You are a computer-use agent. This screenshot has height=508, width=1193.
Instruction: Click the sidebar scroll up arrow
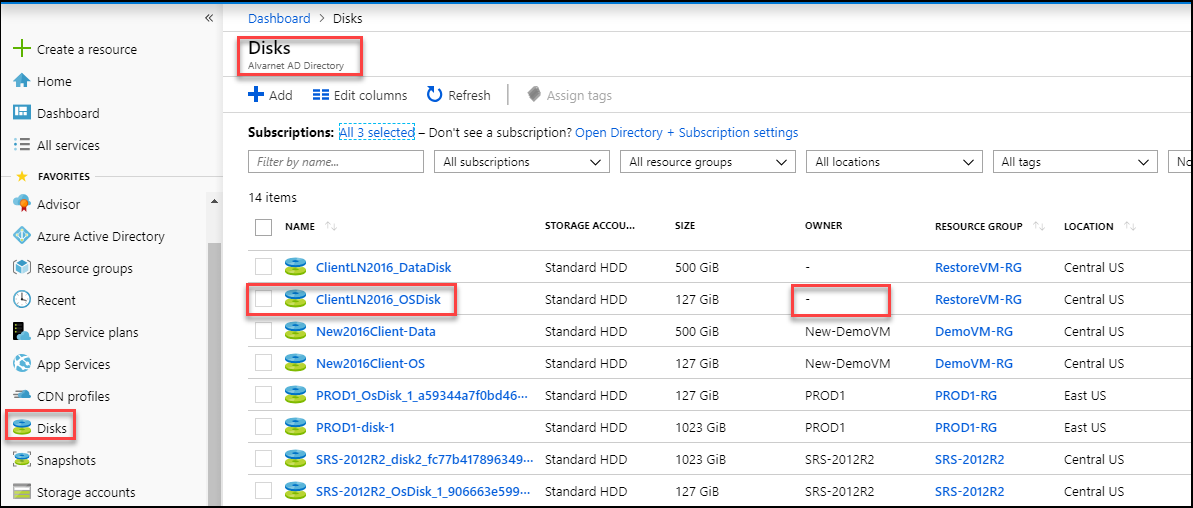(214, 201)
